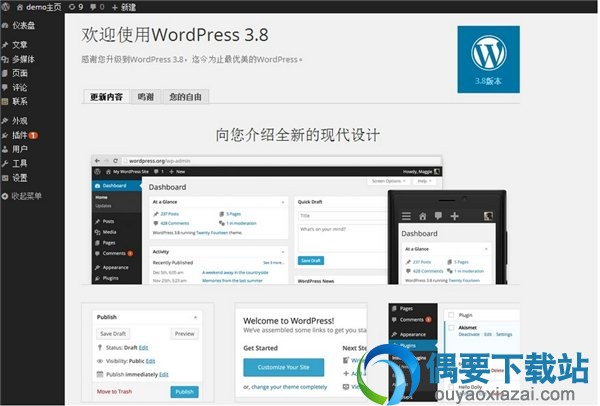
Task: Click the mobile phone dashboard preview
Action: (447, 237)
